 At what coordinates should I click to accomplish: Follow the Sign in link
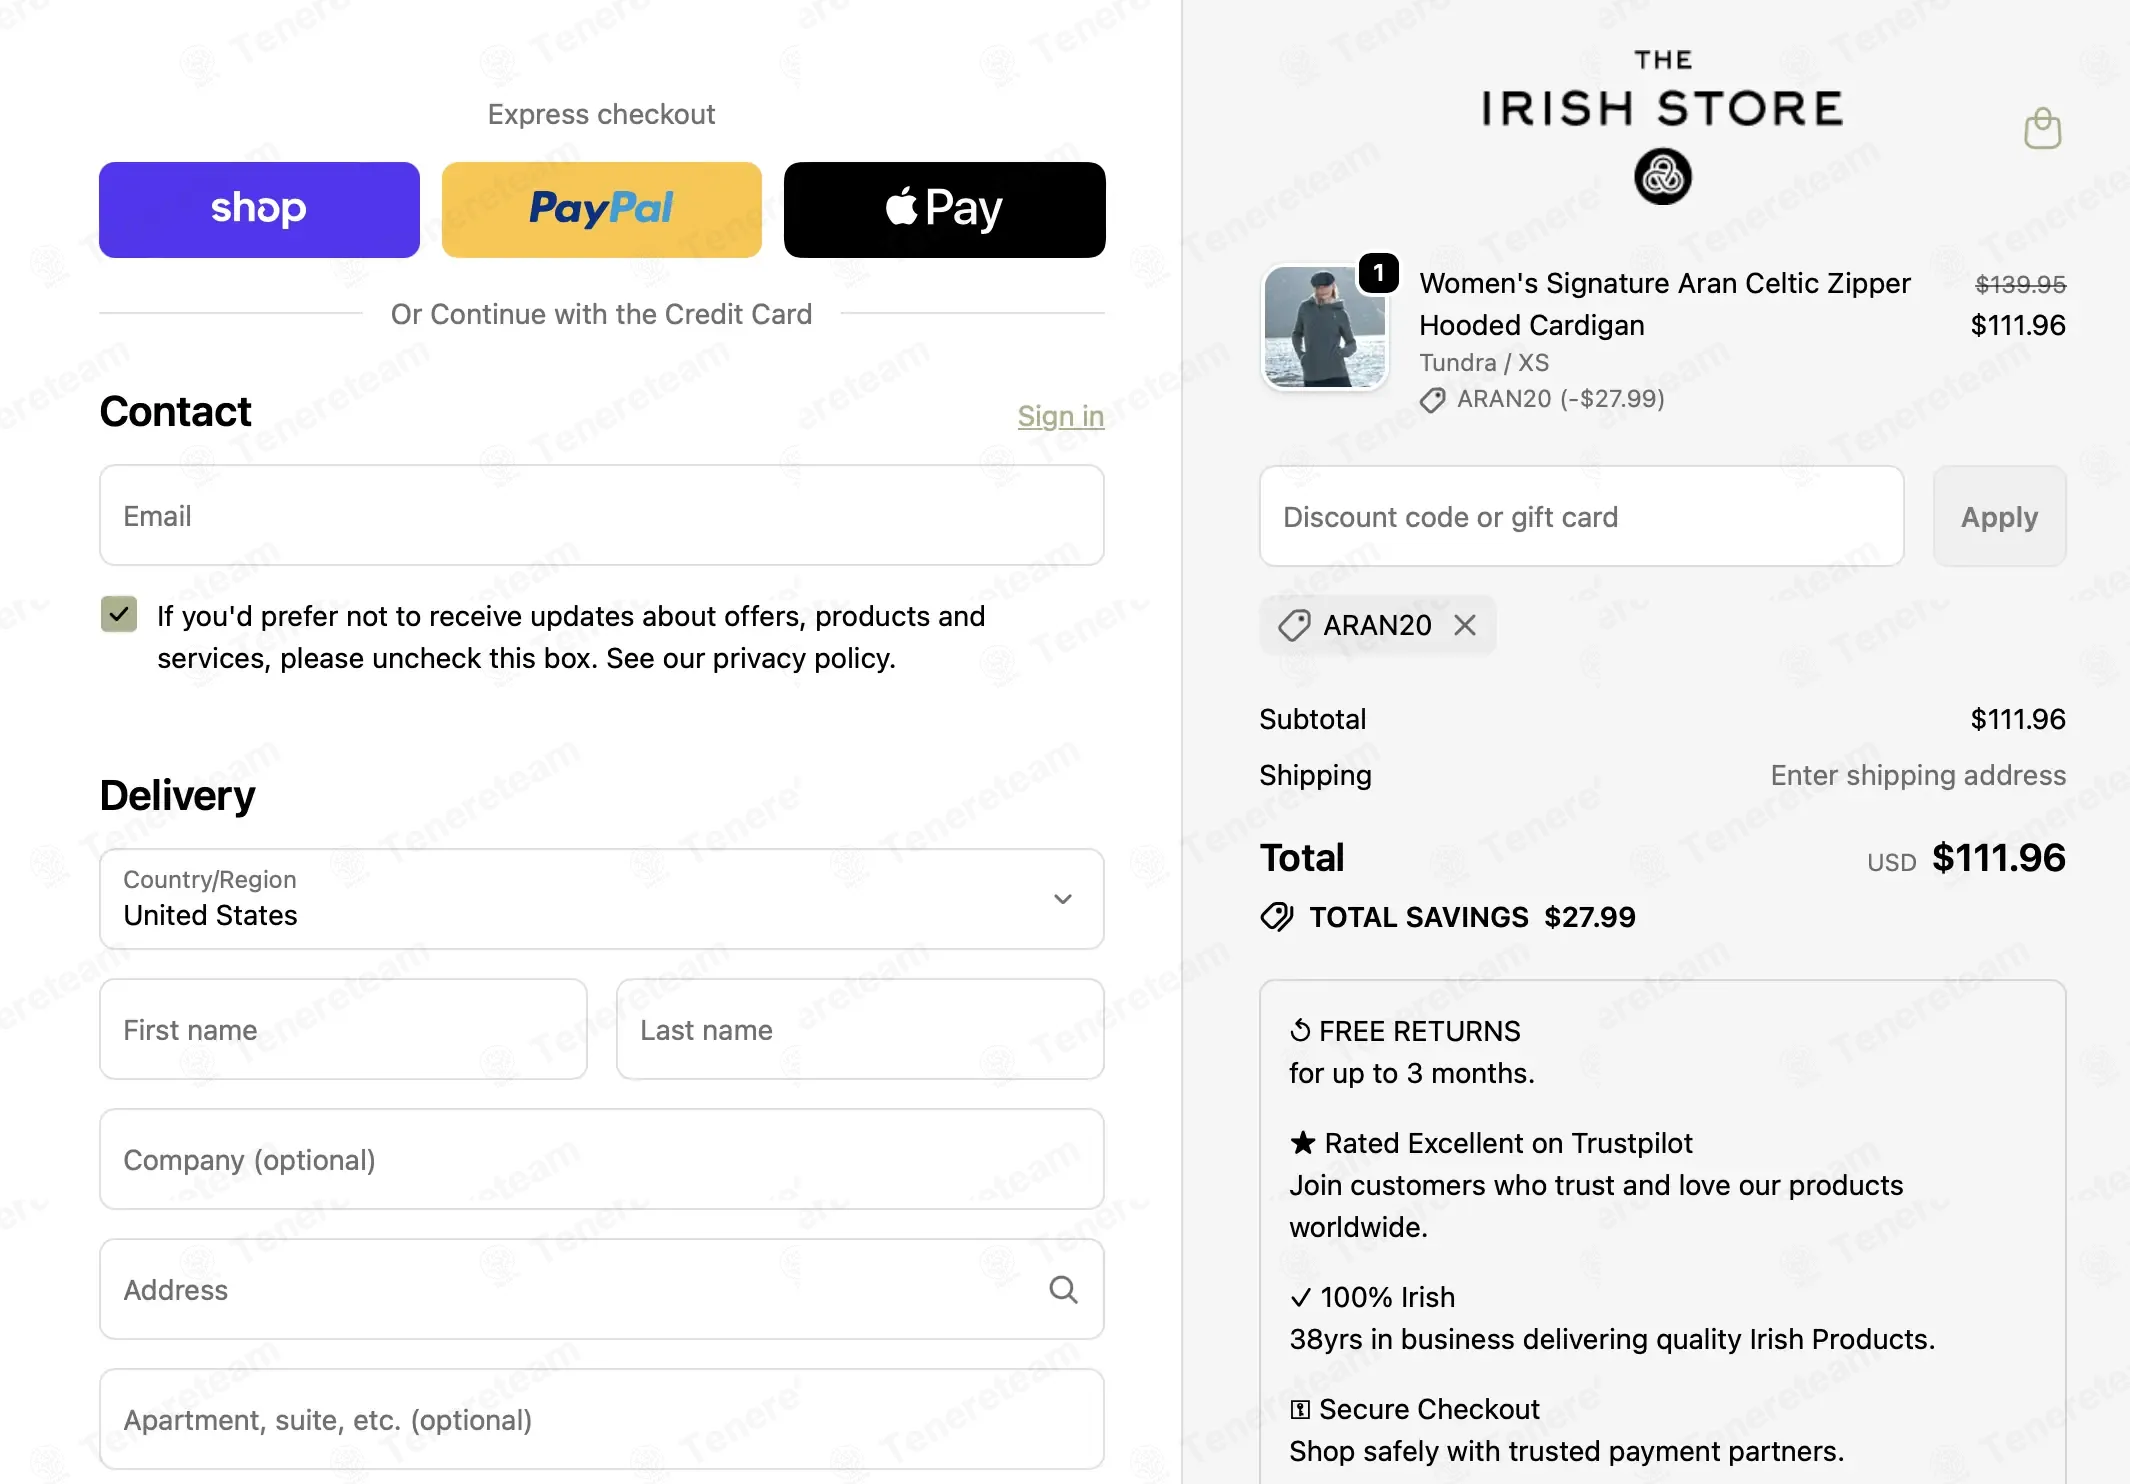(1060, 416)
